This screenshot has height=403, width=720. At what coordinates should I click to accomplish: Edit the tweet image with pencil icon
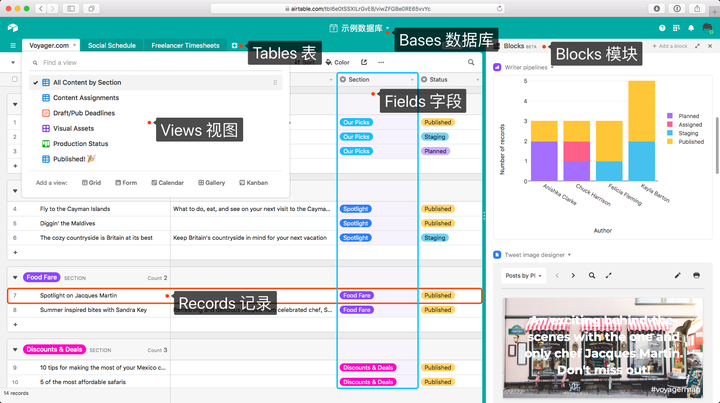(x=677, y=275)
